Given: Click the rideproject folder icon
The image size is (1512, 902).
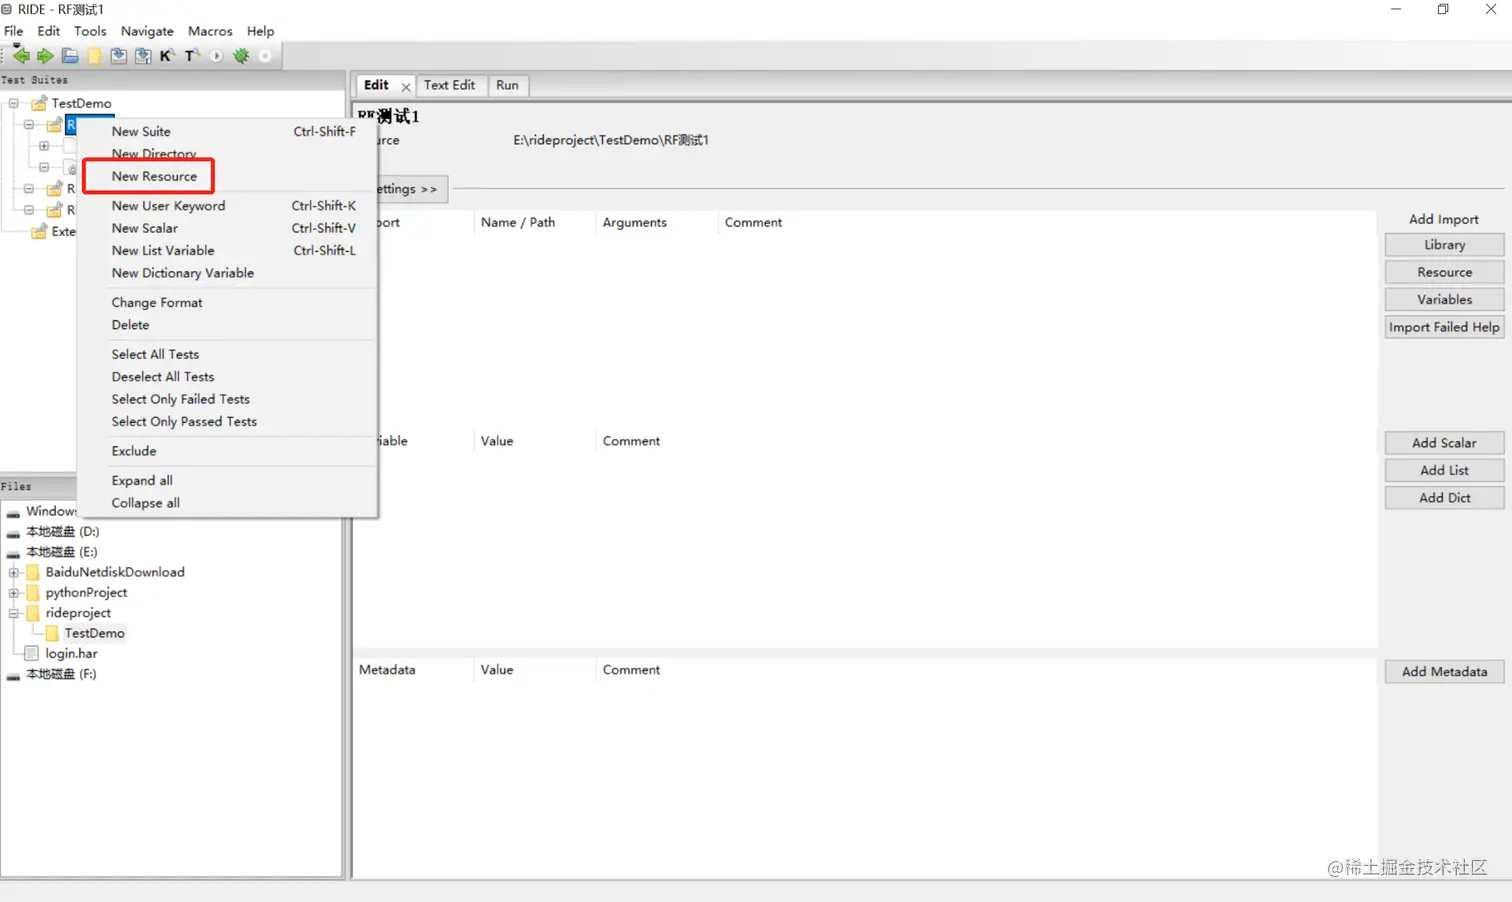Looking at the screenshot, I should tap(33, 613).
